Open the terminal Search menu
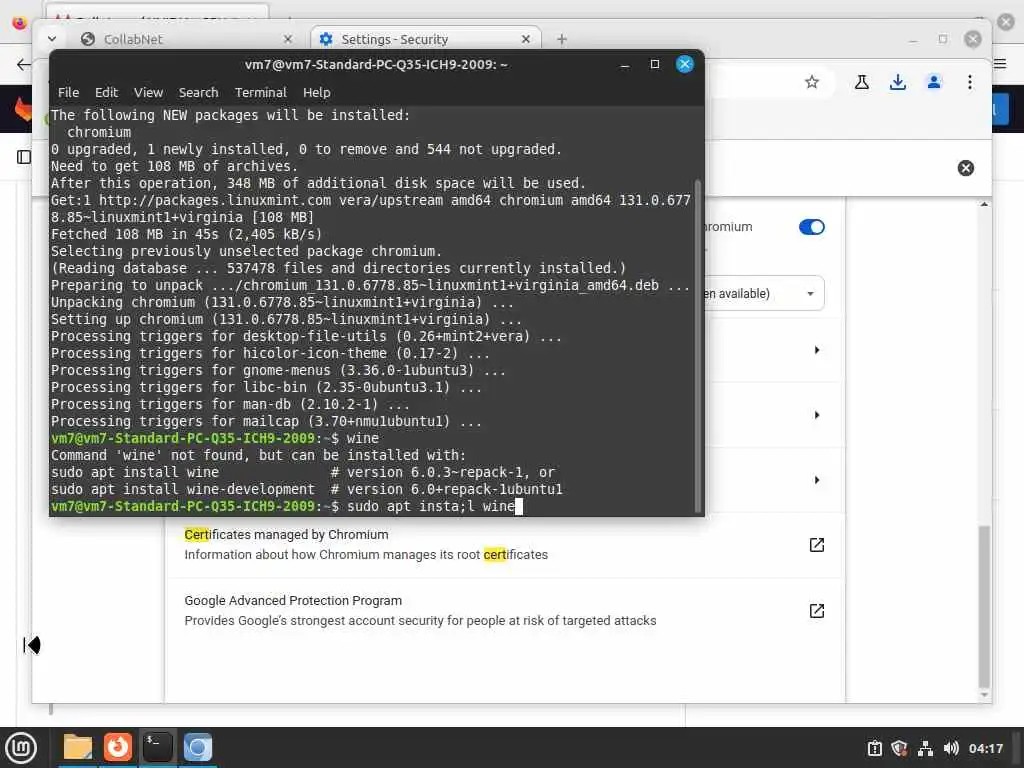 pyautogui.click(x=199, y=93)
